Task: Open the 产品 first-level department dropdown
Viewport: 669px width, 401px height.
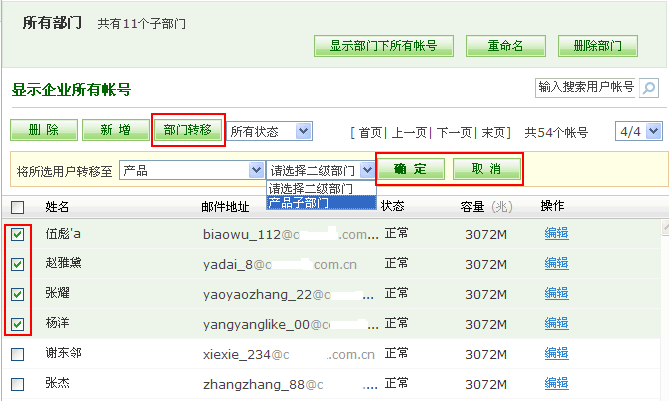Action: click(192, 170)
